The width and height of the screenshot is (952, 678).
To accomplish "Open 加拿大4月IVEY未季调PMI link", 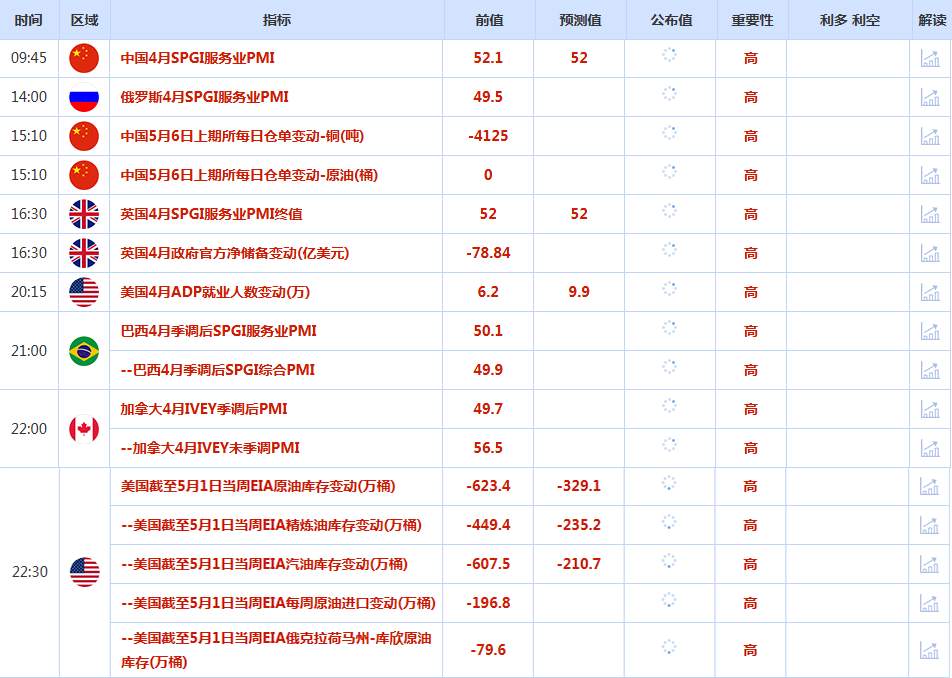I will [210, 448].
